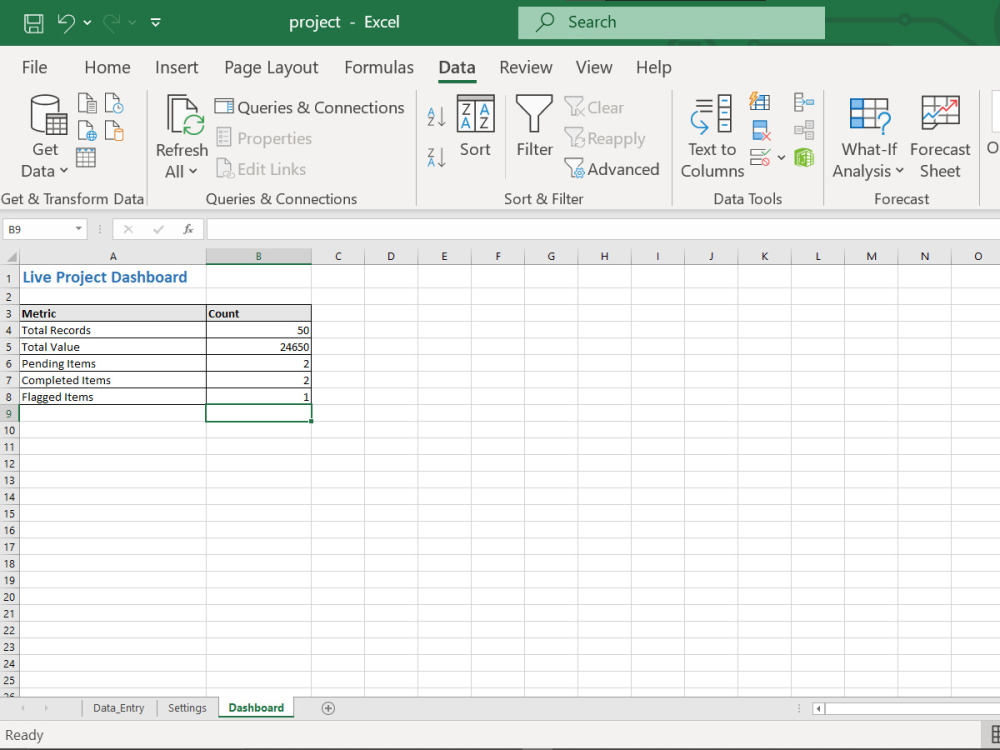This screenshot has height=750, width=1000.
Task: Click the Save icon in the title bar
Action: (33, 23)
